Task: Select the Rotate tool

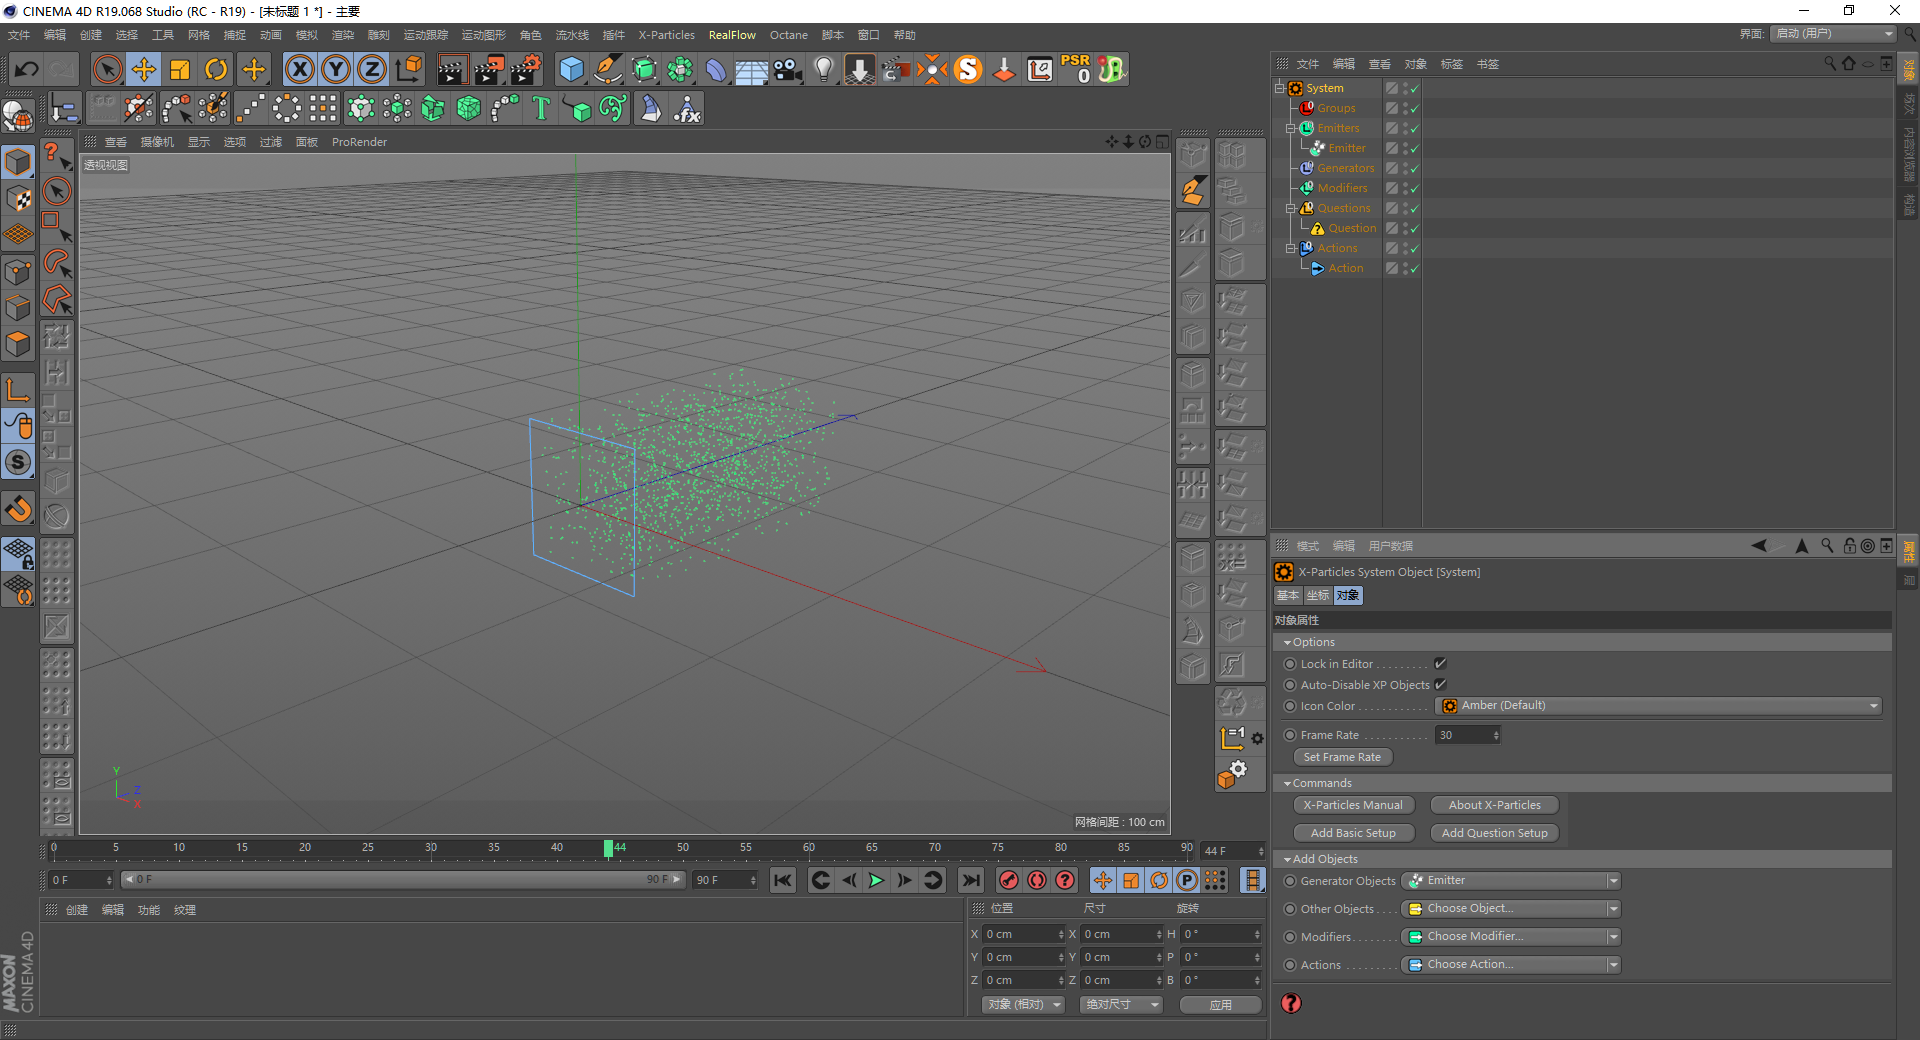Action: coord(216,69)
